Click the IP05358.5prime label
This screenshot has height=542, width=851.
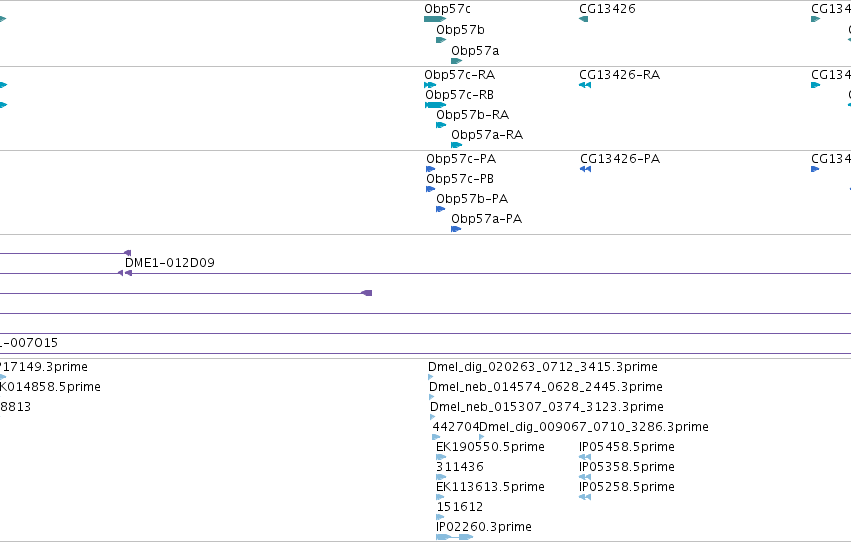627,468
